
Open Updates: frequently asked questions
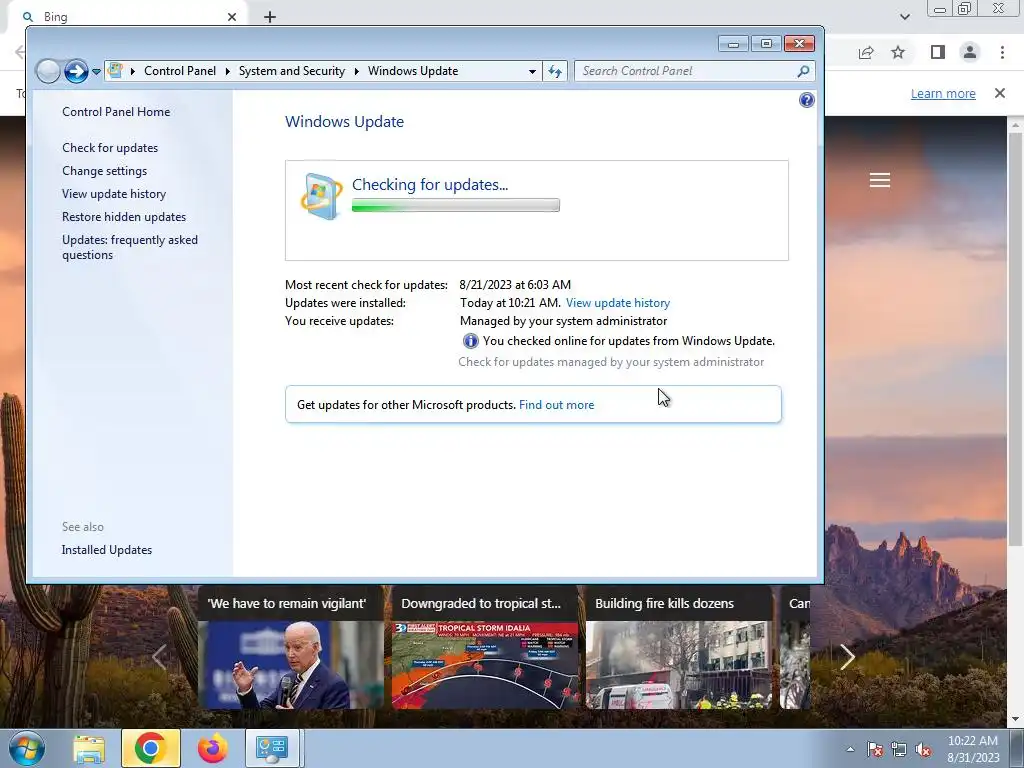coord(130,247)
